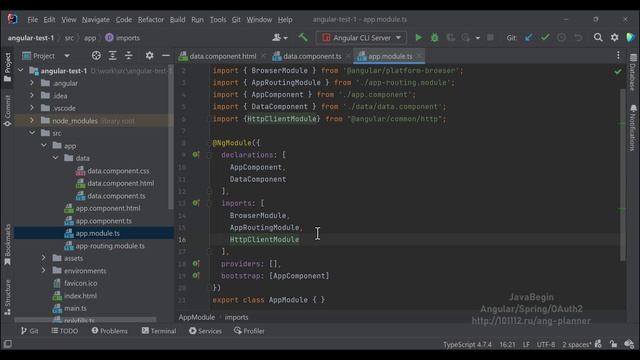Open the File menu
The height and width of the screenshot is (360, 640).
point(33,20)
